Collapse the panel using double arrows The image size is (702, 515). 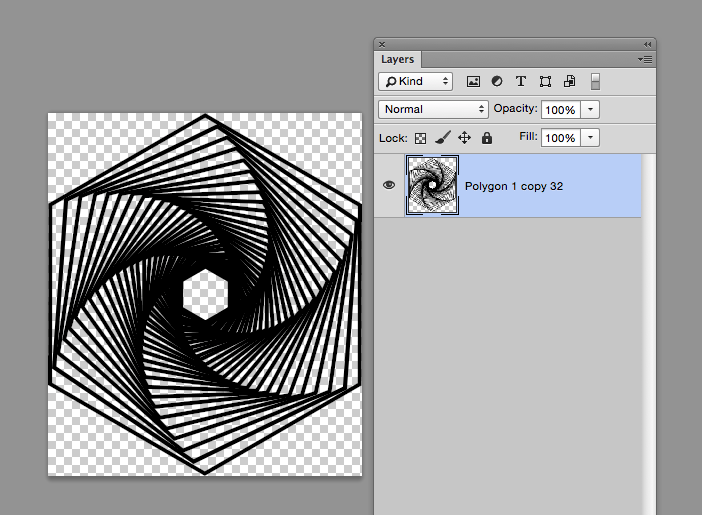(x=647, y=44)
